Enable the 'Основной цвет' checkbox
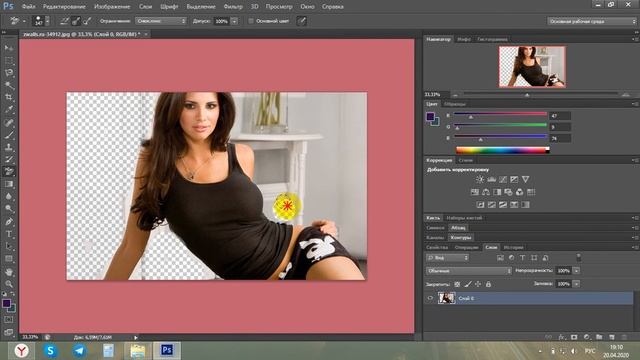 tap(251, 21)
